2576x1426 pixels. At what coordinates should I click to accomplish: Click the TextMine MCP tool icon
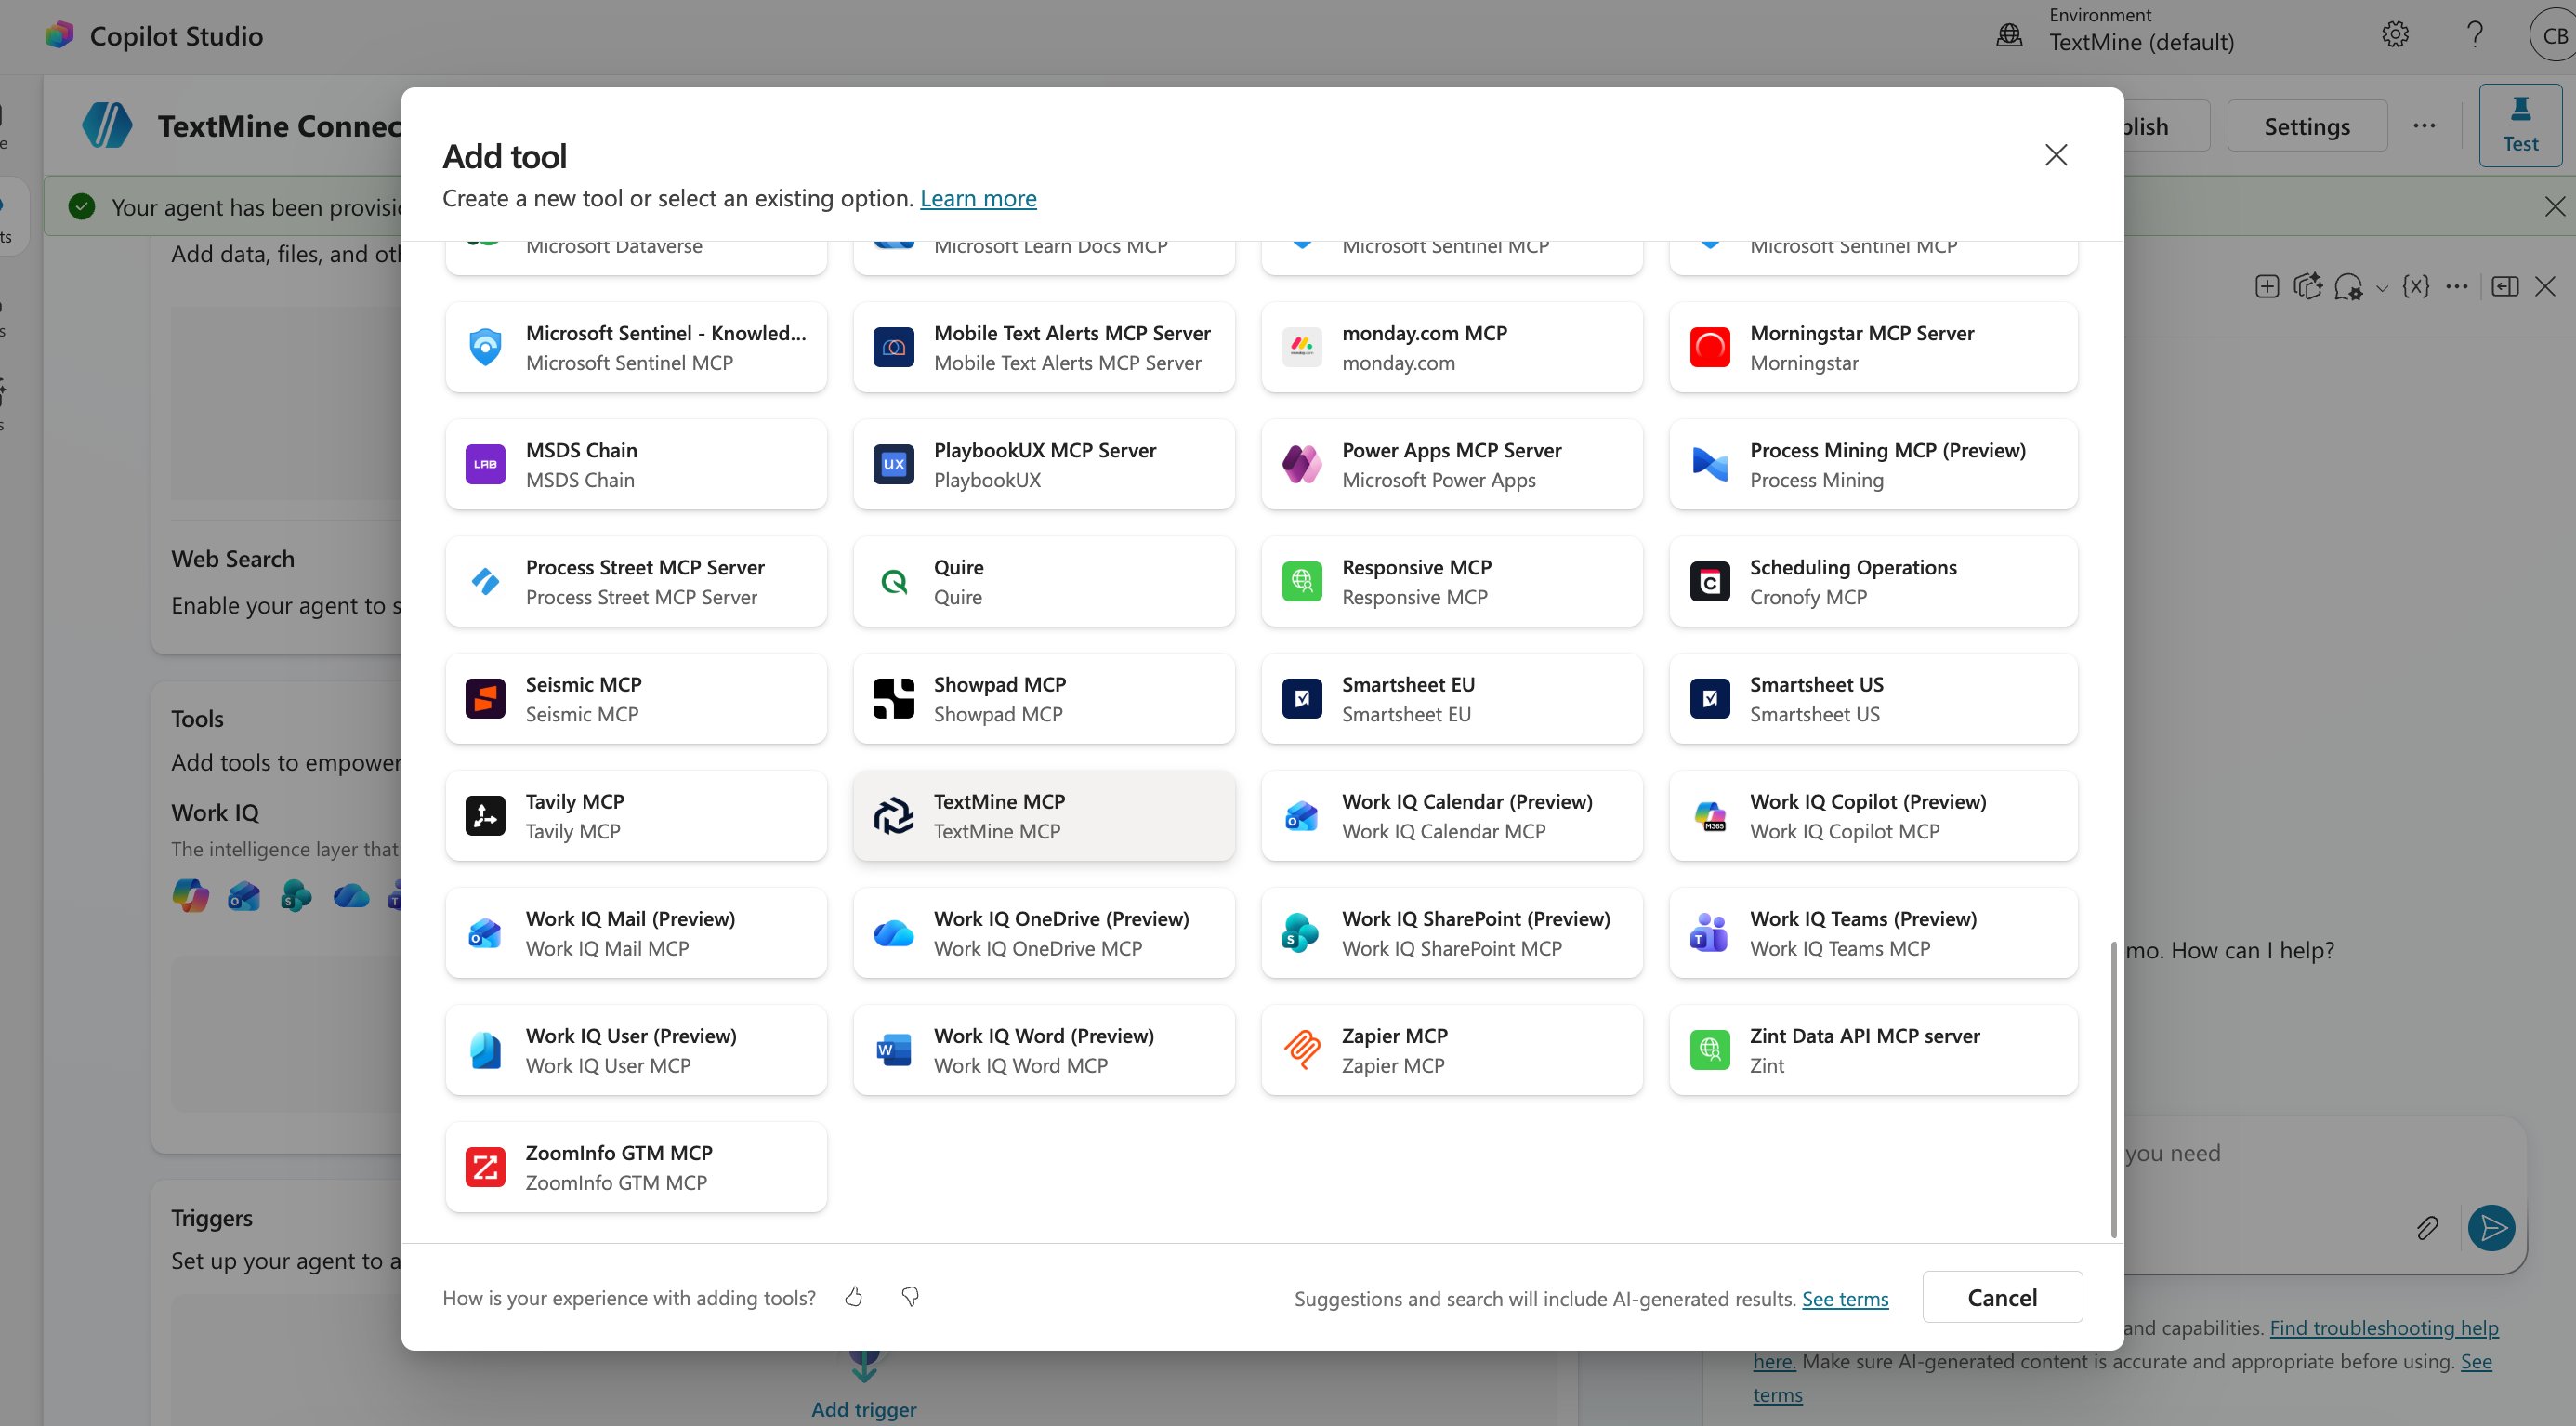pyautogui.click(x=893, y=816)
